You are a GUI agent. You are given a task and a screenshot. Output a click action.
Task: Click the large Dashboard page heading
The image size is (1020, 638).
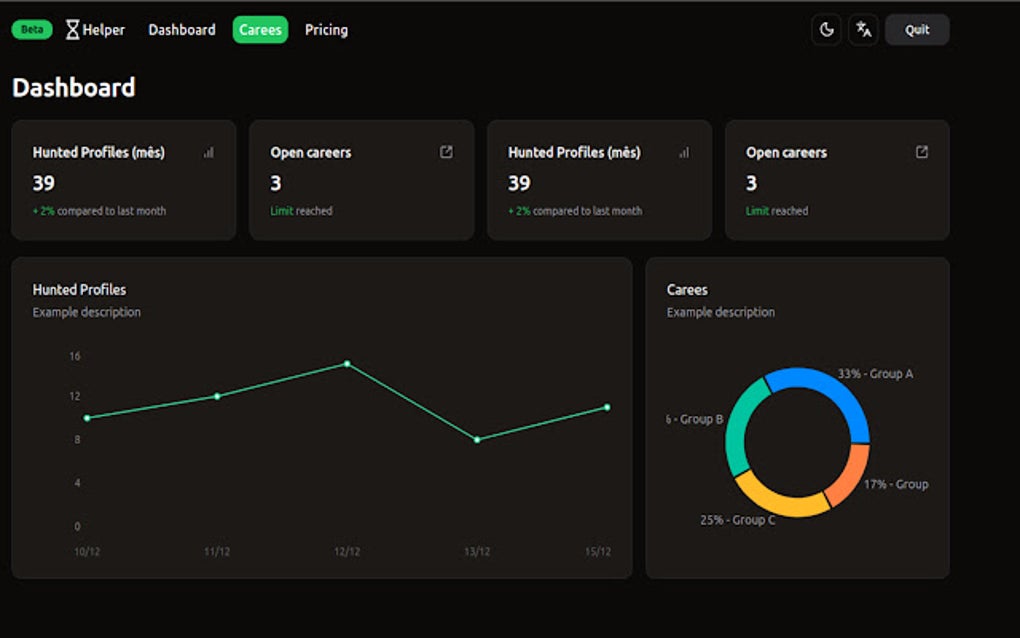click(74, 88)
